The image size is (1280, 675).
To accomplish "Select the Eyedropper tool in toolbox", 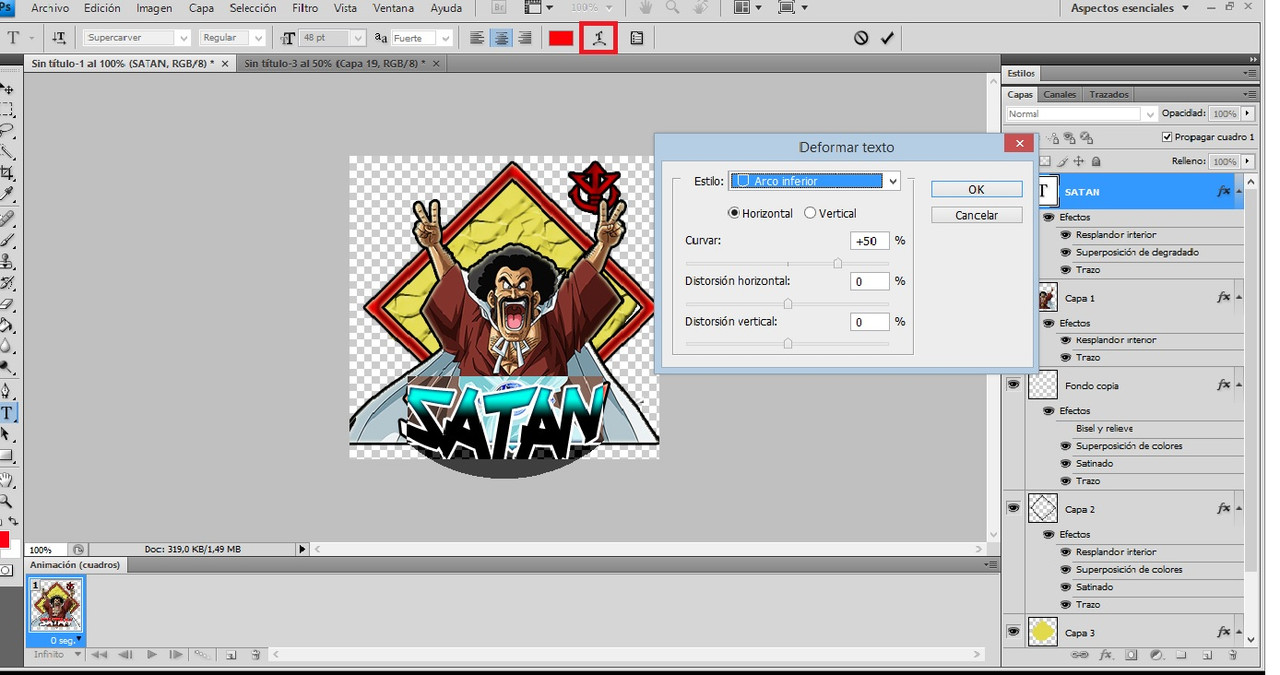I will (x=7, y=194).
